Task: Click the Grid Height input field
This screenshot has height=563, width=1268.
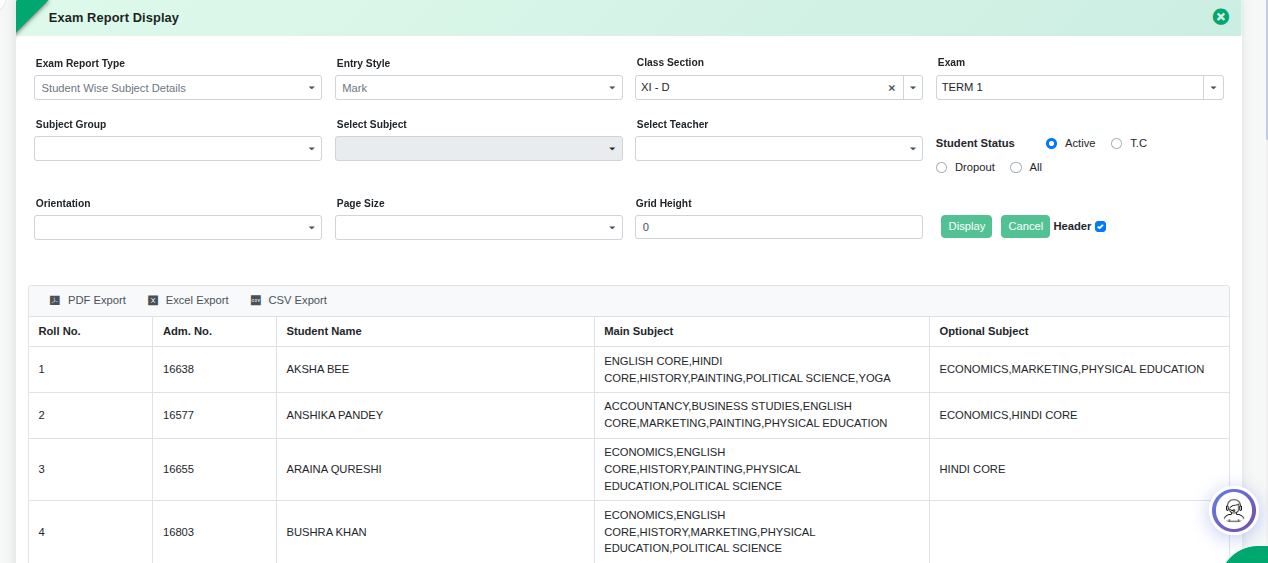Action: 779,228
